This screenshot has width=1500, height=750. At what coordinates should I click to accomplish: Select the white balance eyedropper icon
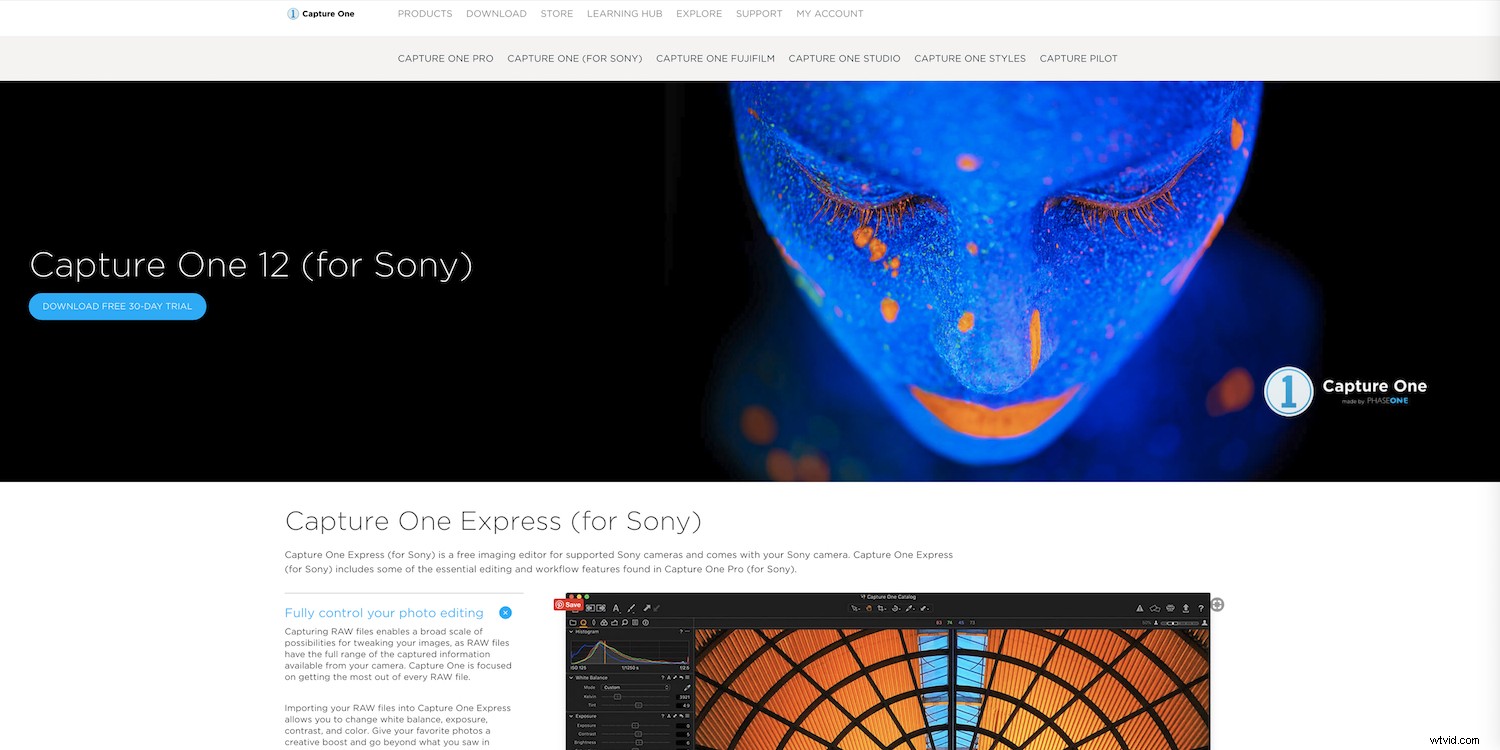coord(687,688)
